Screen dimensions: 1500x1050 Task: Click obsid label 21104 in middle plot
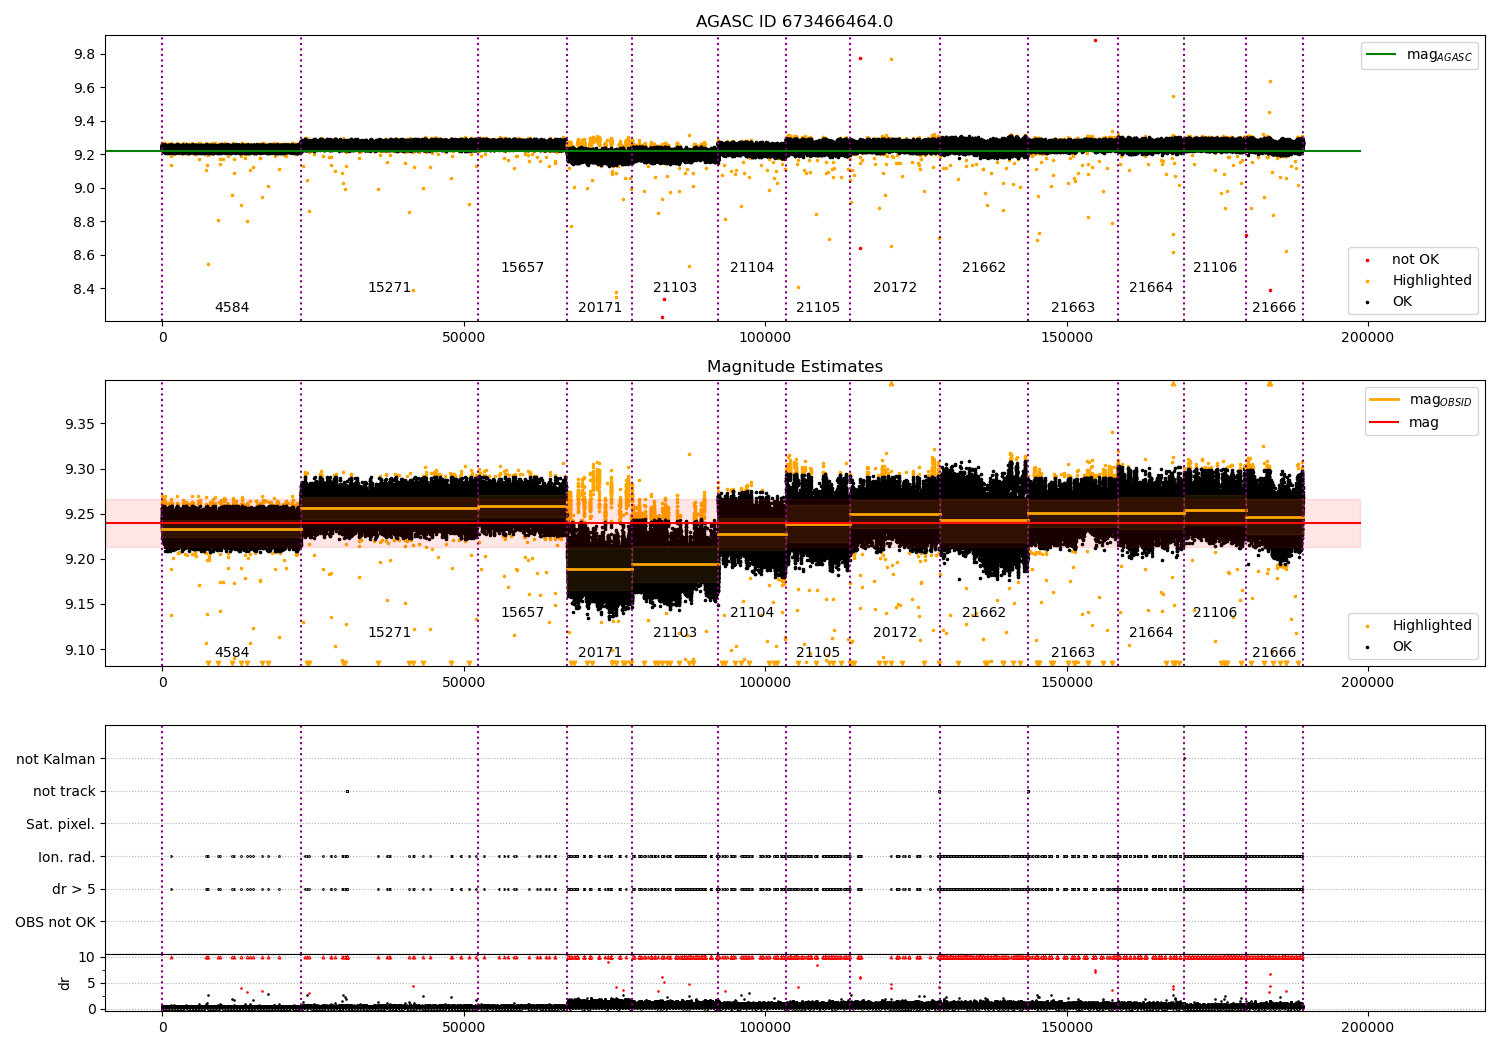click(x=752, y=612)
